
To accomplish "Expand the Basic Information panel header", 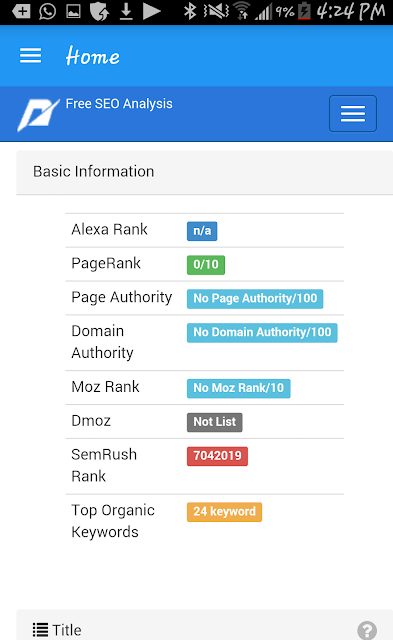I will [x=204, y=172].
